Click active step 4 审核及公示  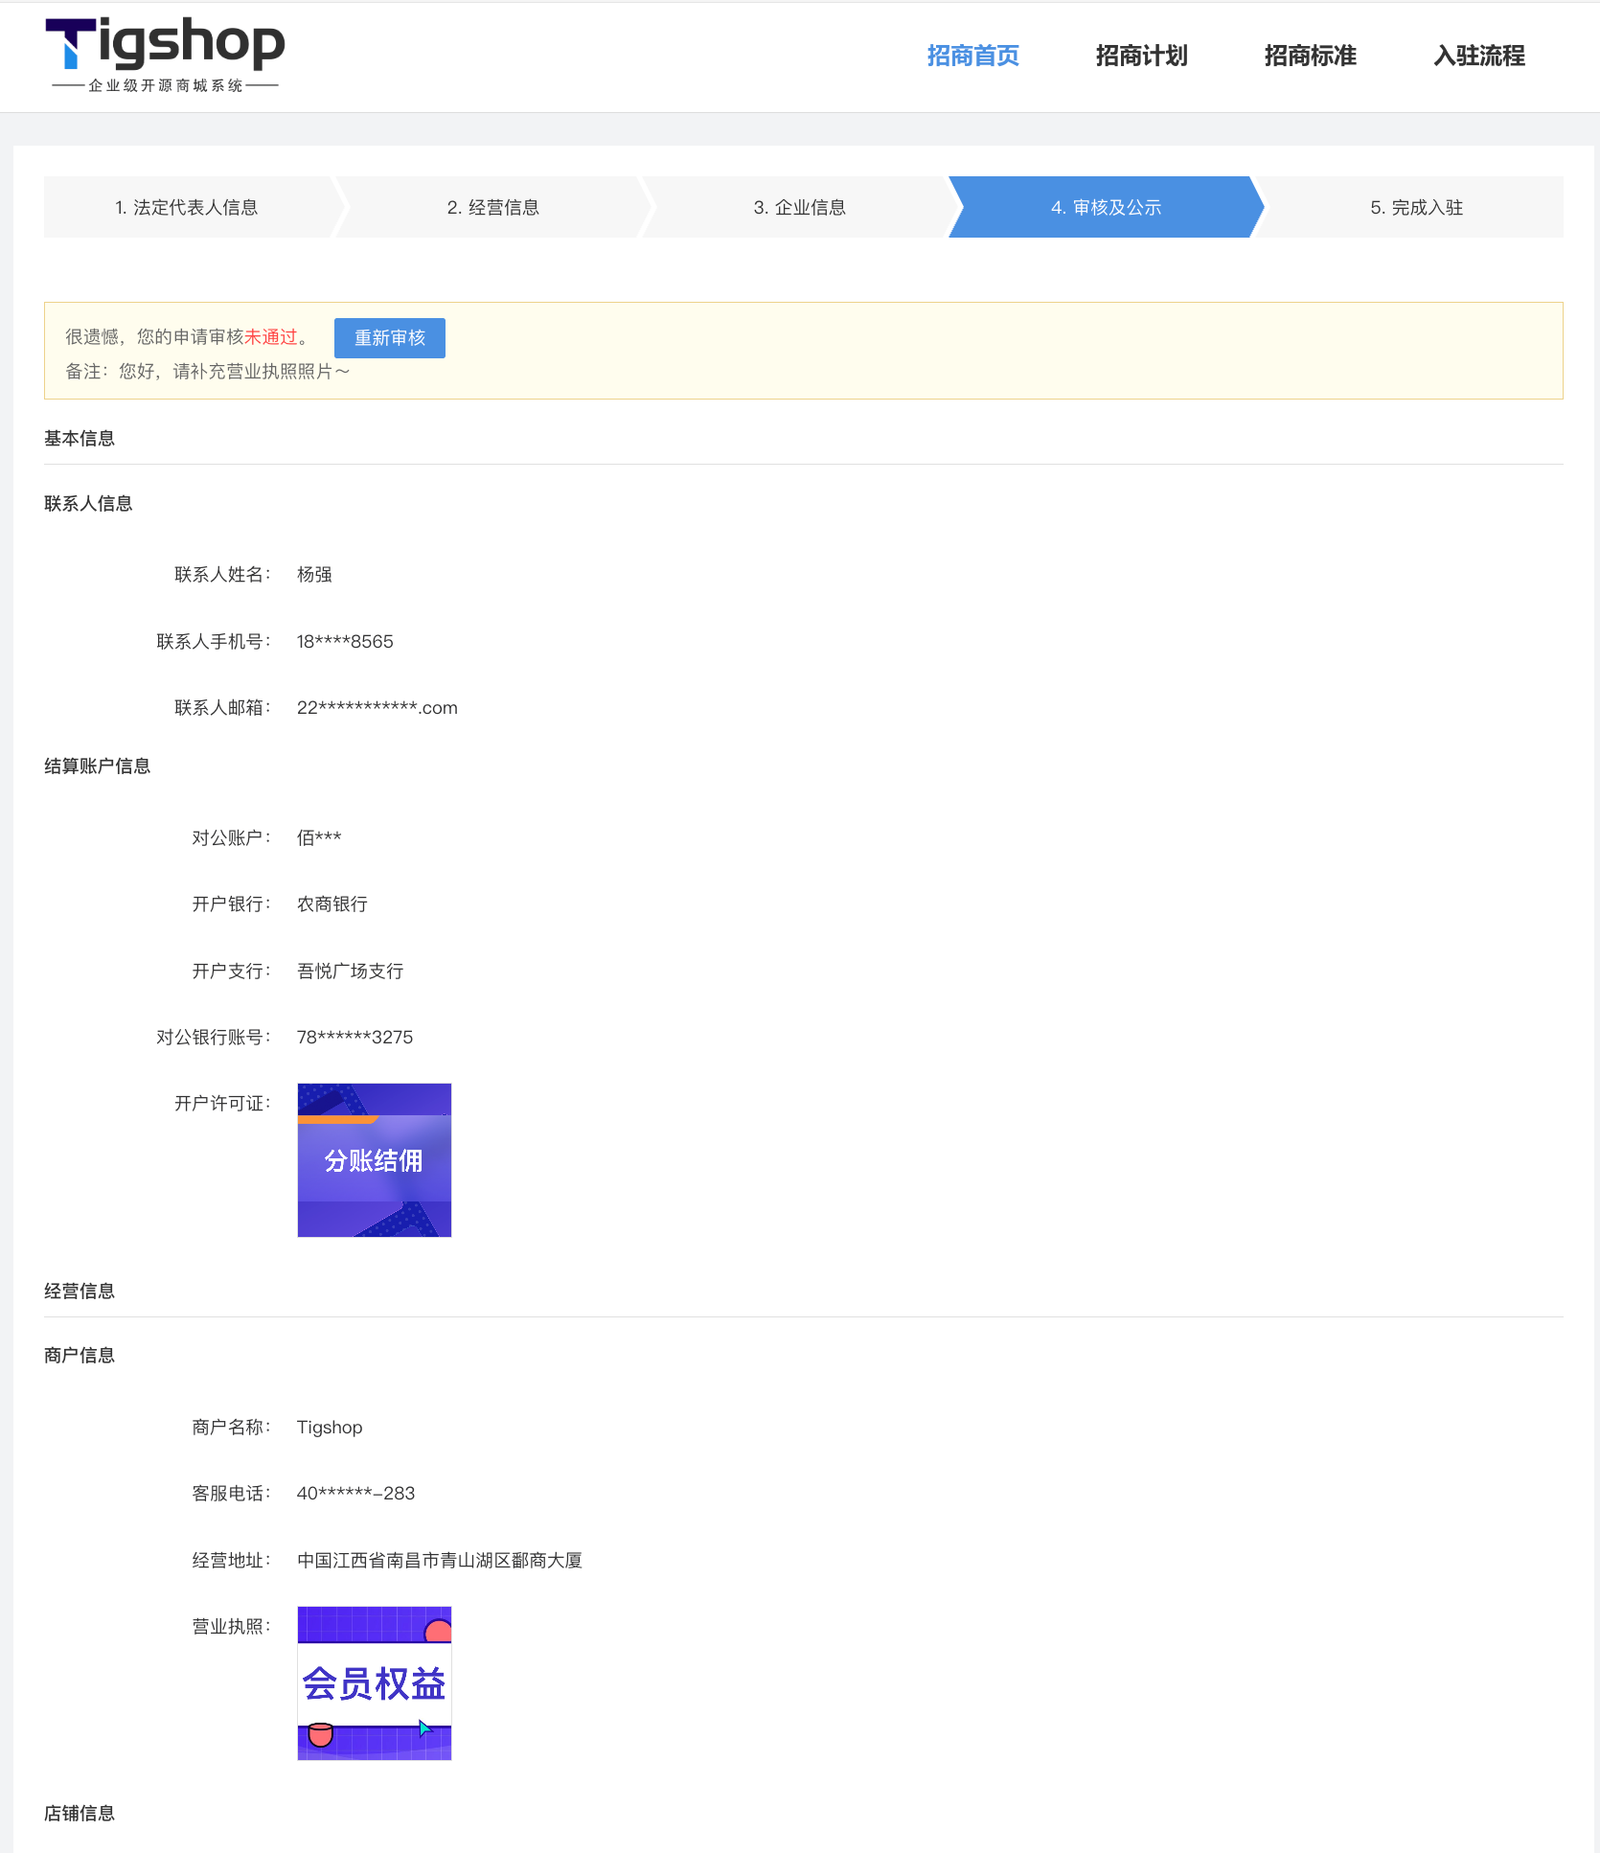click(1105, 208)
